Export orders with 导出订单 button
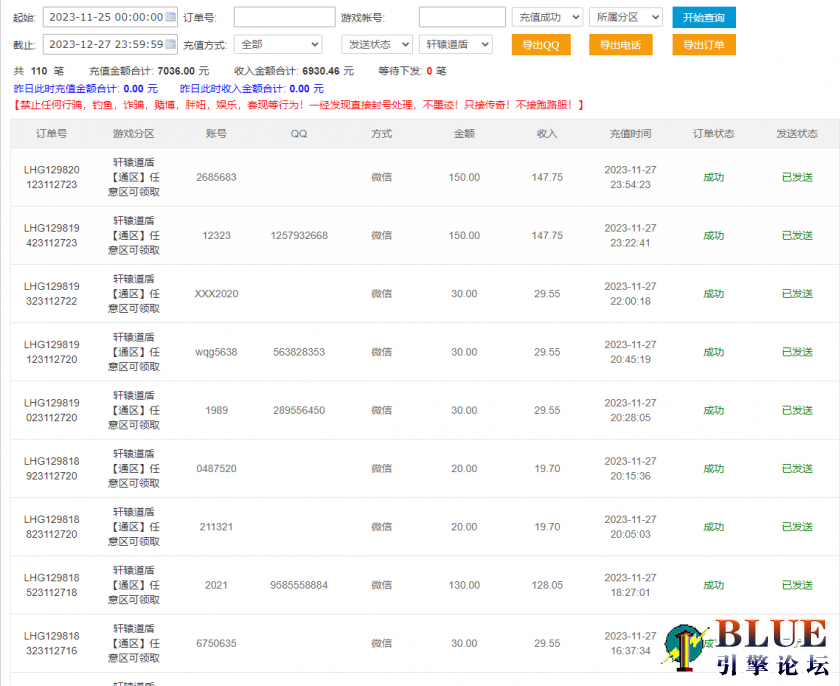The width and height of the screenshot is (840, 686). (x=703, y=45)
